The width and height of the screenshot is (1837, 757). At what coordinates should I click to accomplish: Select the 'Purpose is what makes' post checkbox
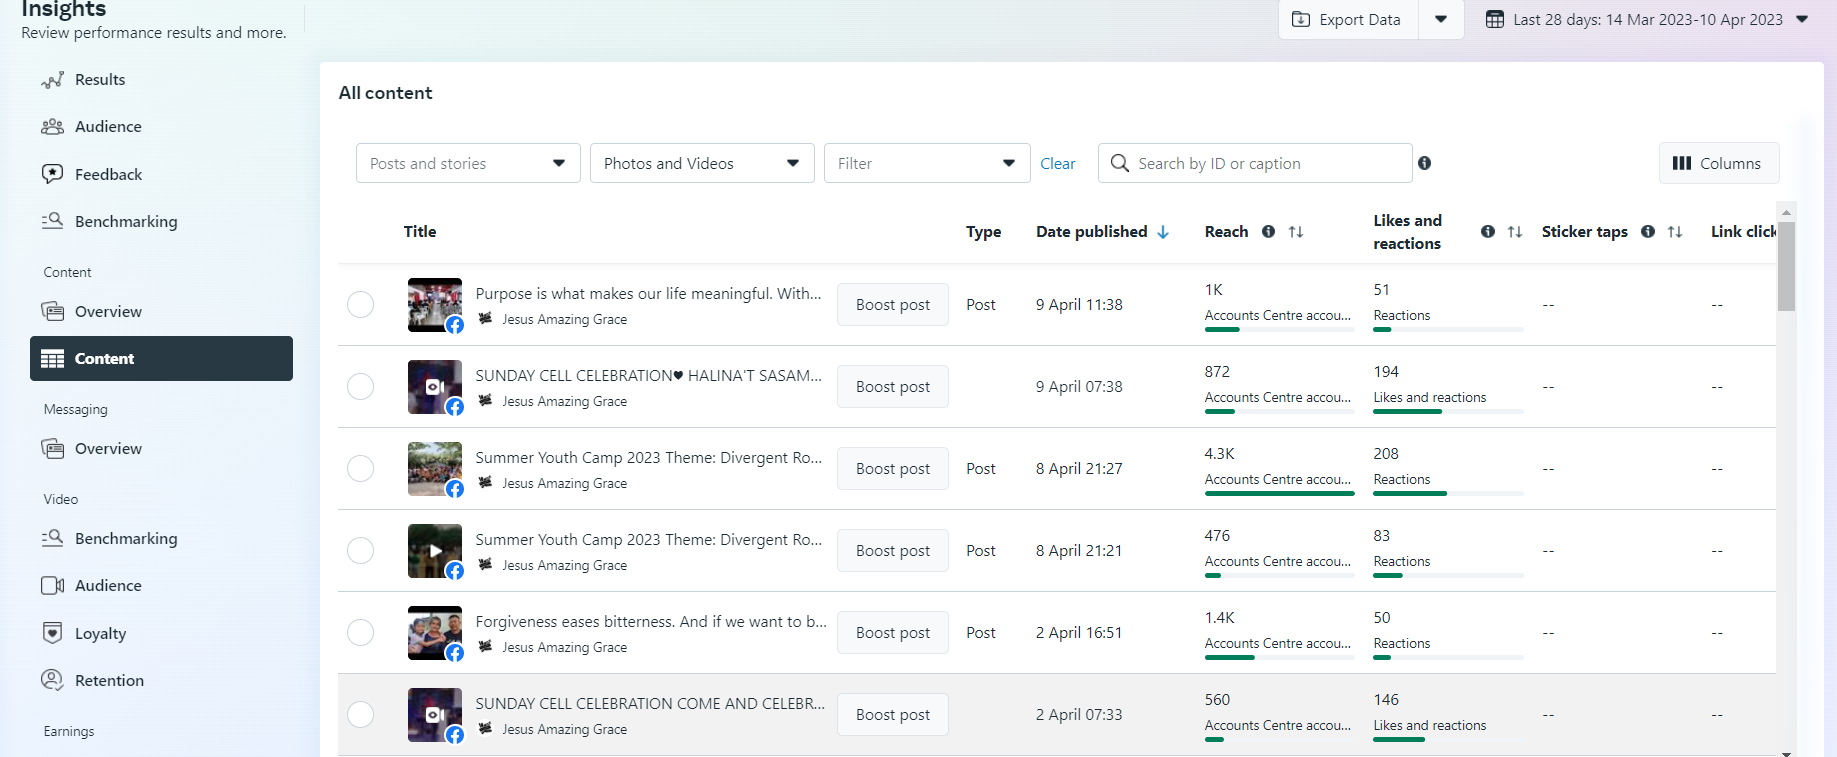[x=360, y=304]
